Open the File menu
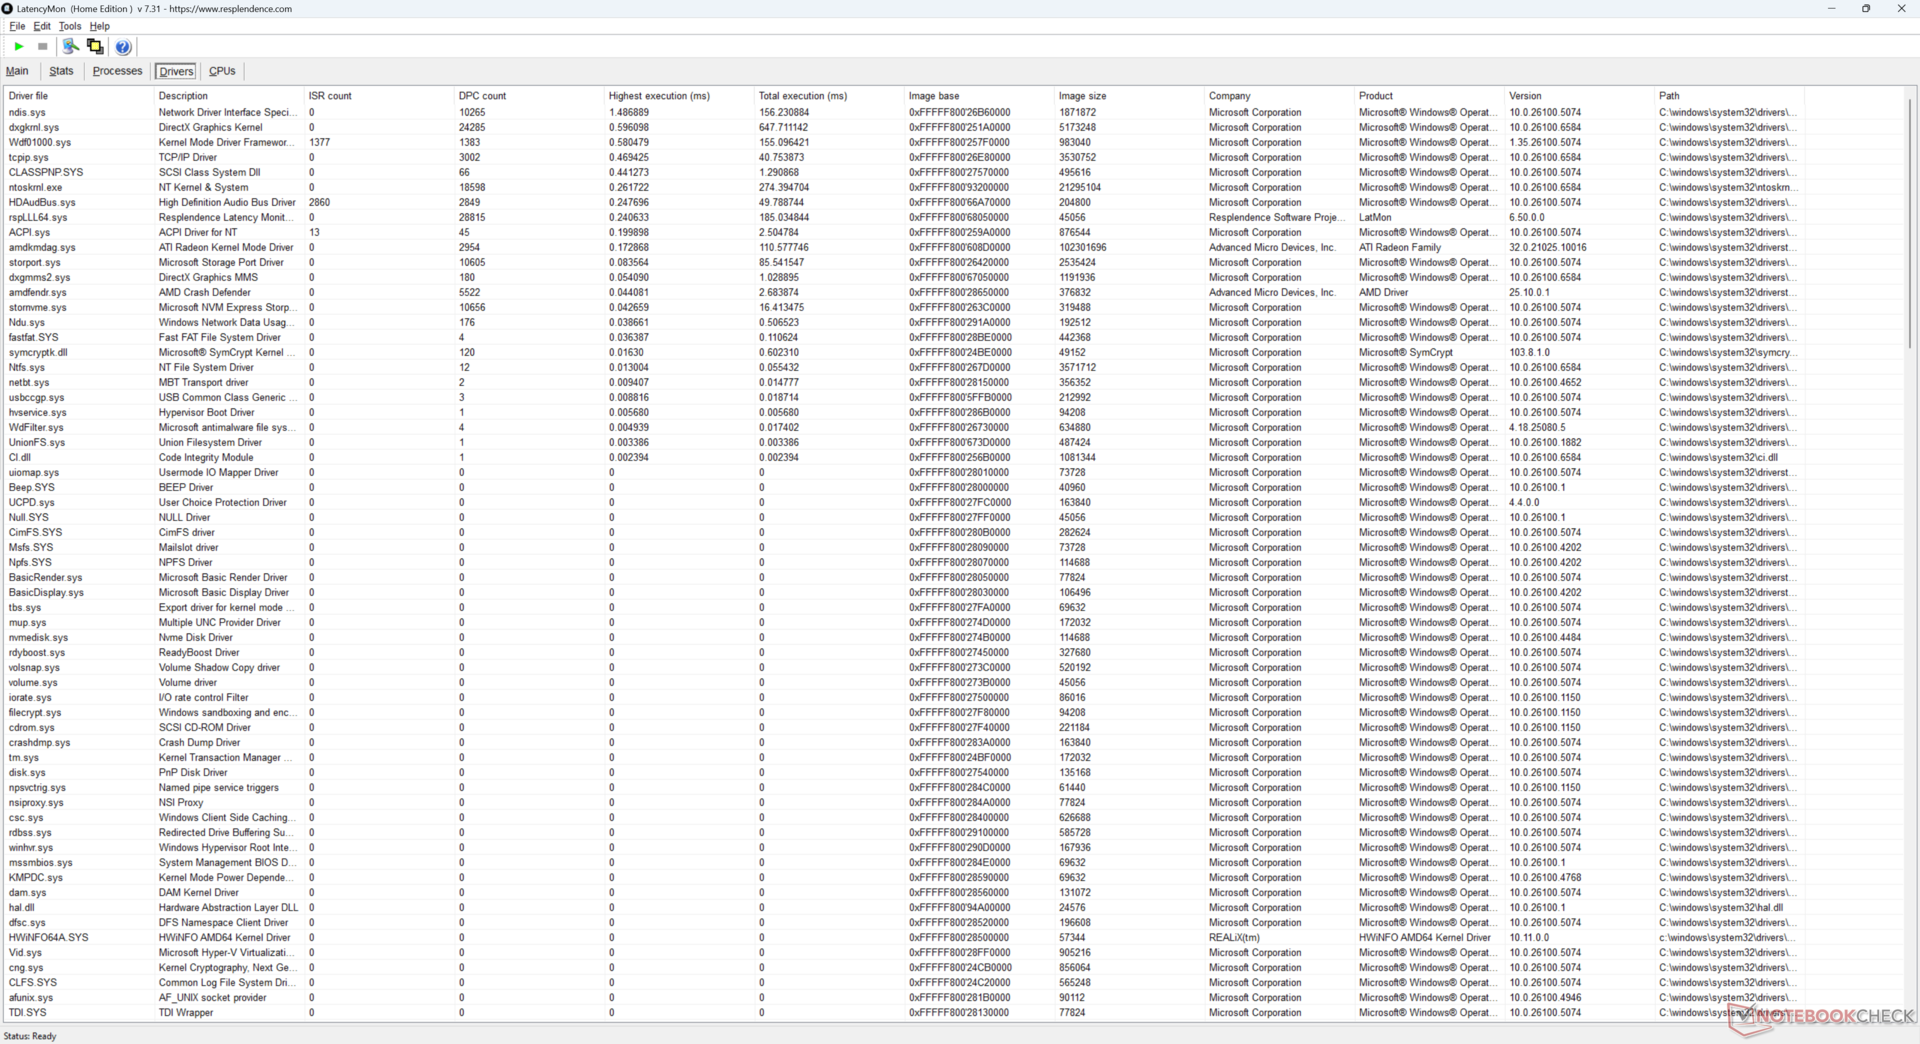Screen dimensions: 1920x1044 tap(17, 26)
